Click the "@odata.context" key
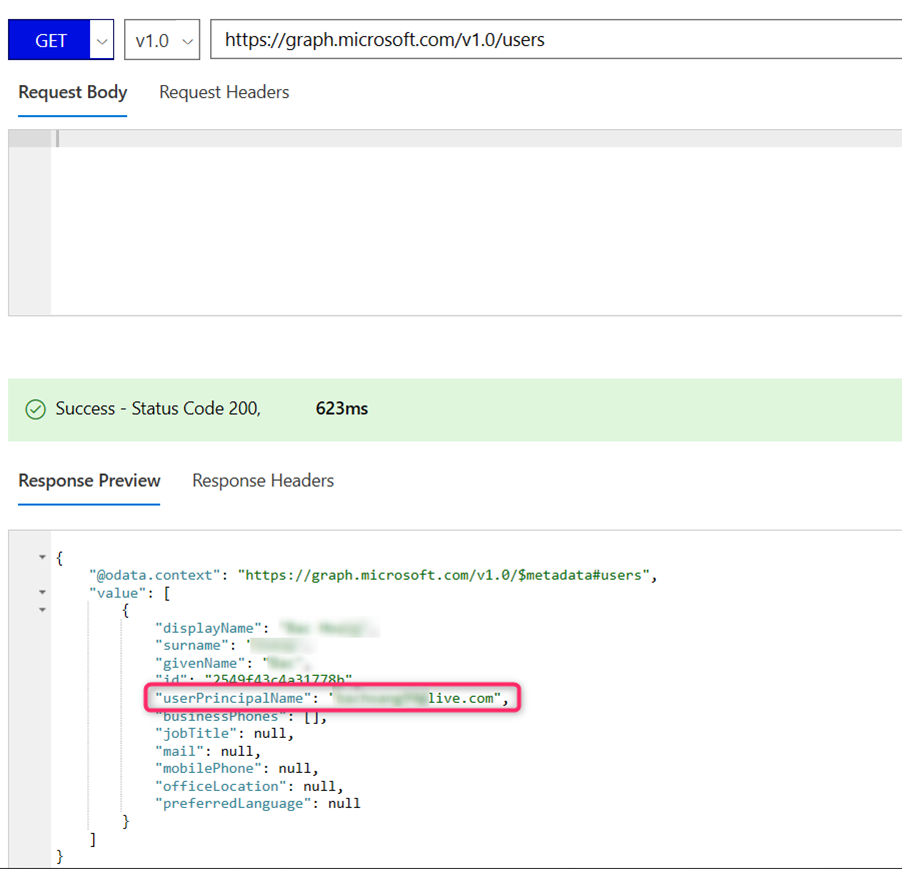902x869 pixels. coord(155,575)
